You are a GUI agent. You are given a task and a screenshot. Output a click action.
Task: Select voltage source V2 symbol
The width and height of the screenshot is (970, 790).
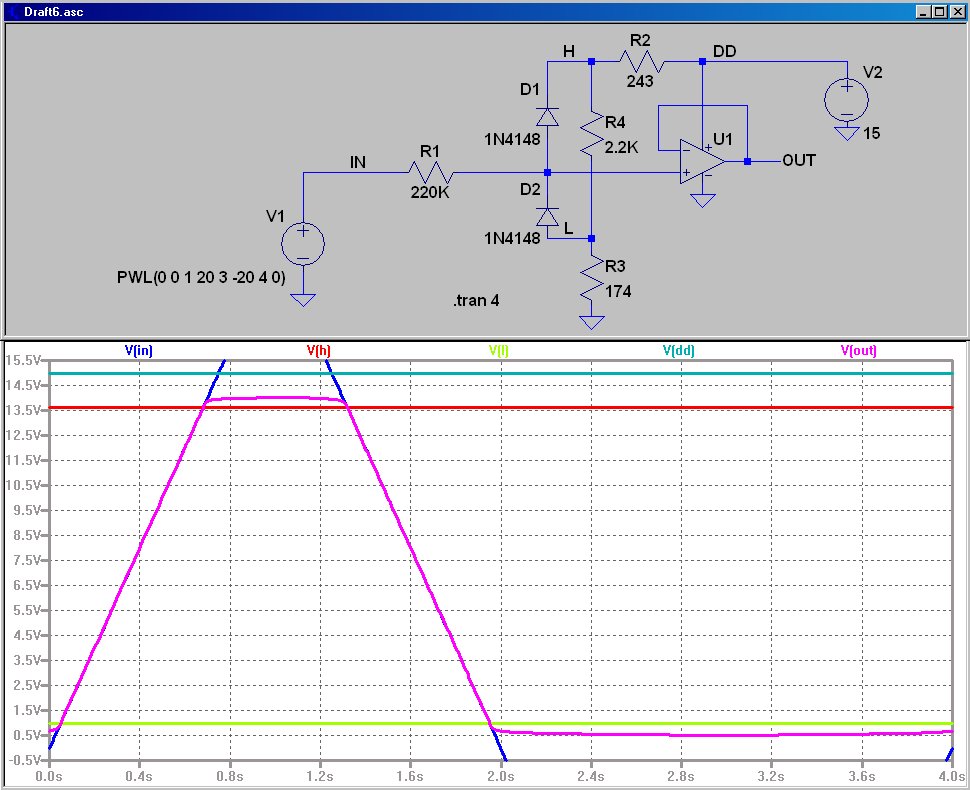pos(846,100)
